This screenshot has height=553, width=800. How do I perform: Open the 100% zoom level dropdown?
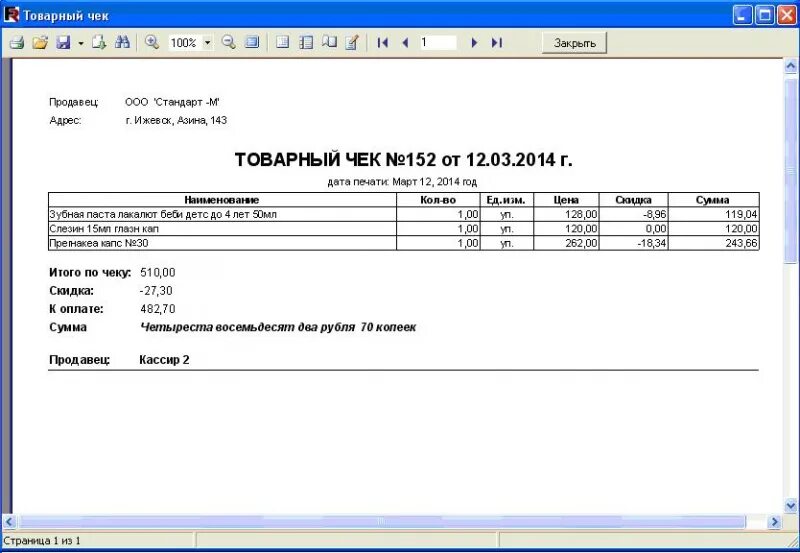(x=207, y=43)
